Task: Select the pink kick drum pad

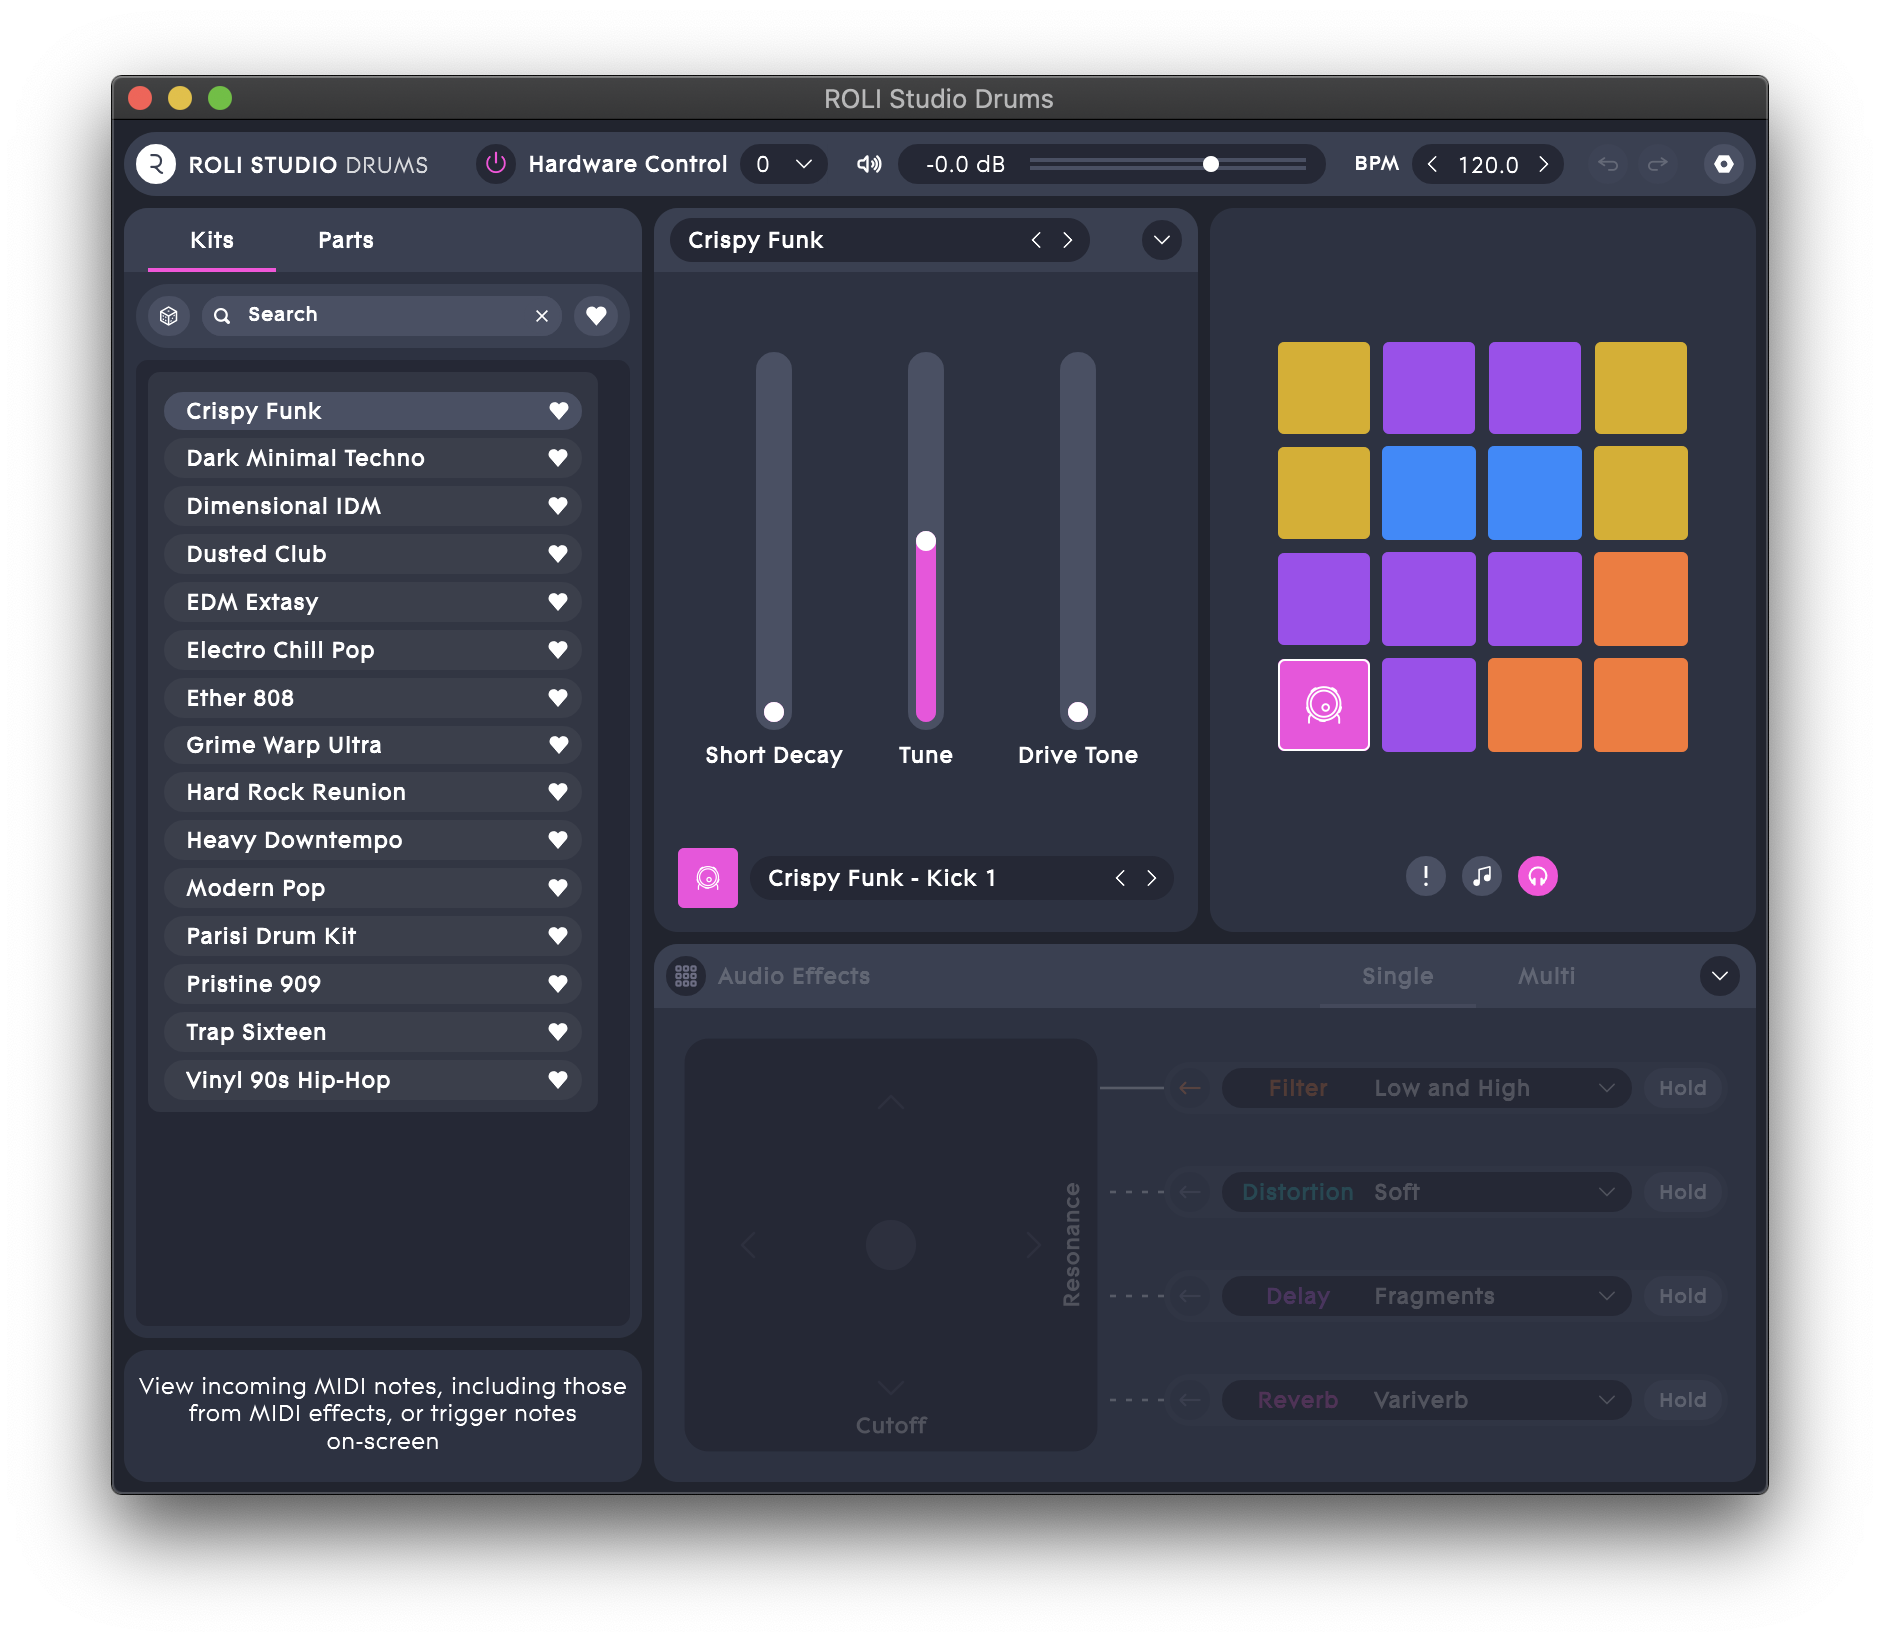Action: [x=1323, y=705]
